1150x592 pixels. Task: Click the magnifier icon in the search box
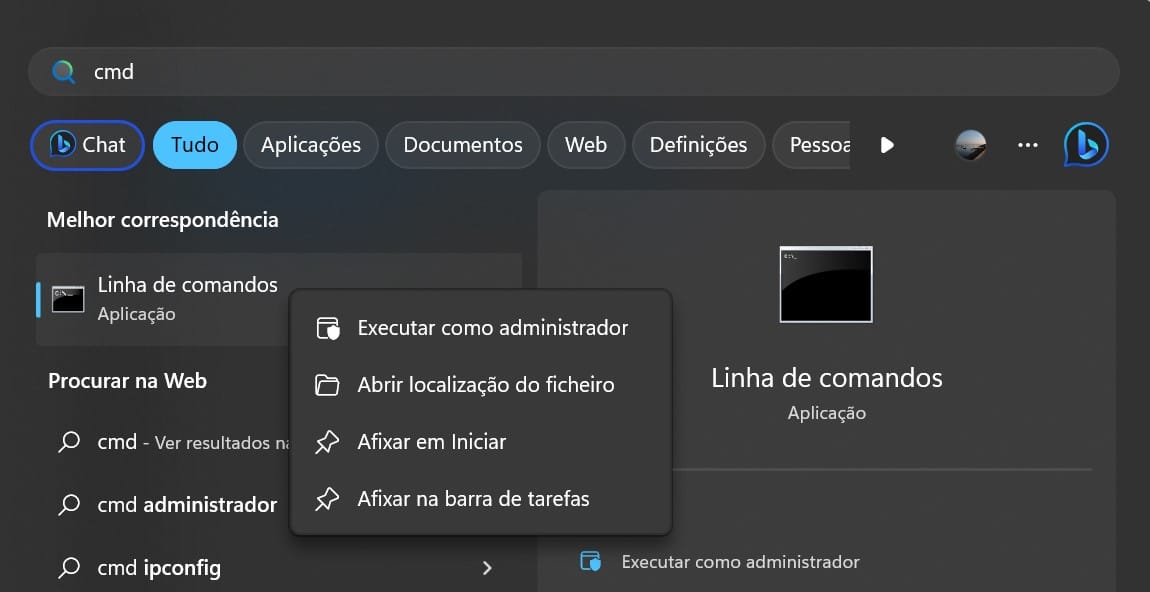pyautogui.click(x=64, y=72)
